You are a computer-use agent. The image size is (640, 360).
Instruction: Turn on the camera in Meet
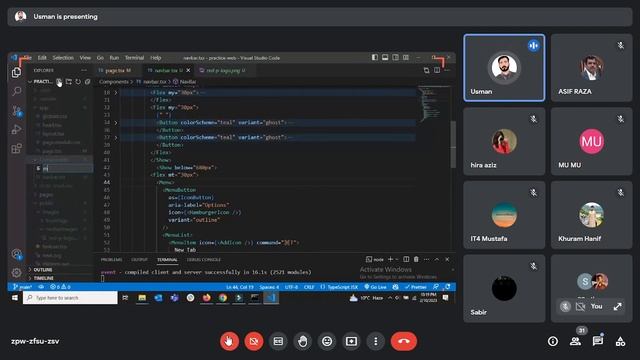click(253, 341)
